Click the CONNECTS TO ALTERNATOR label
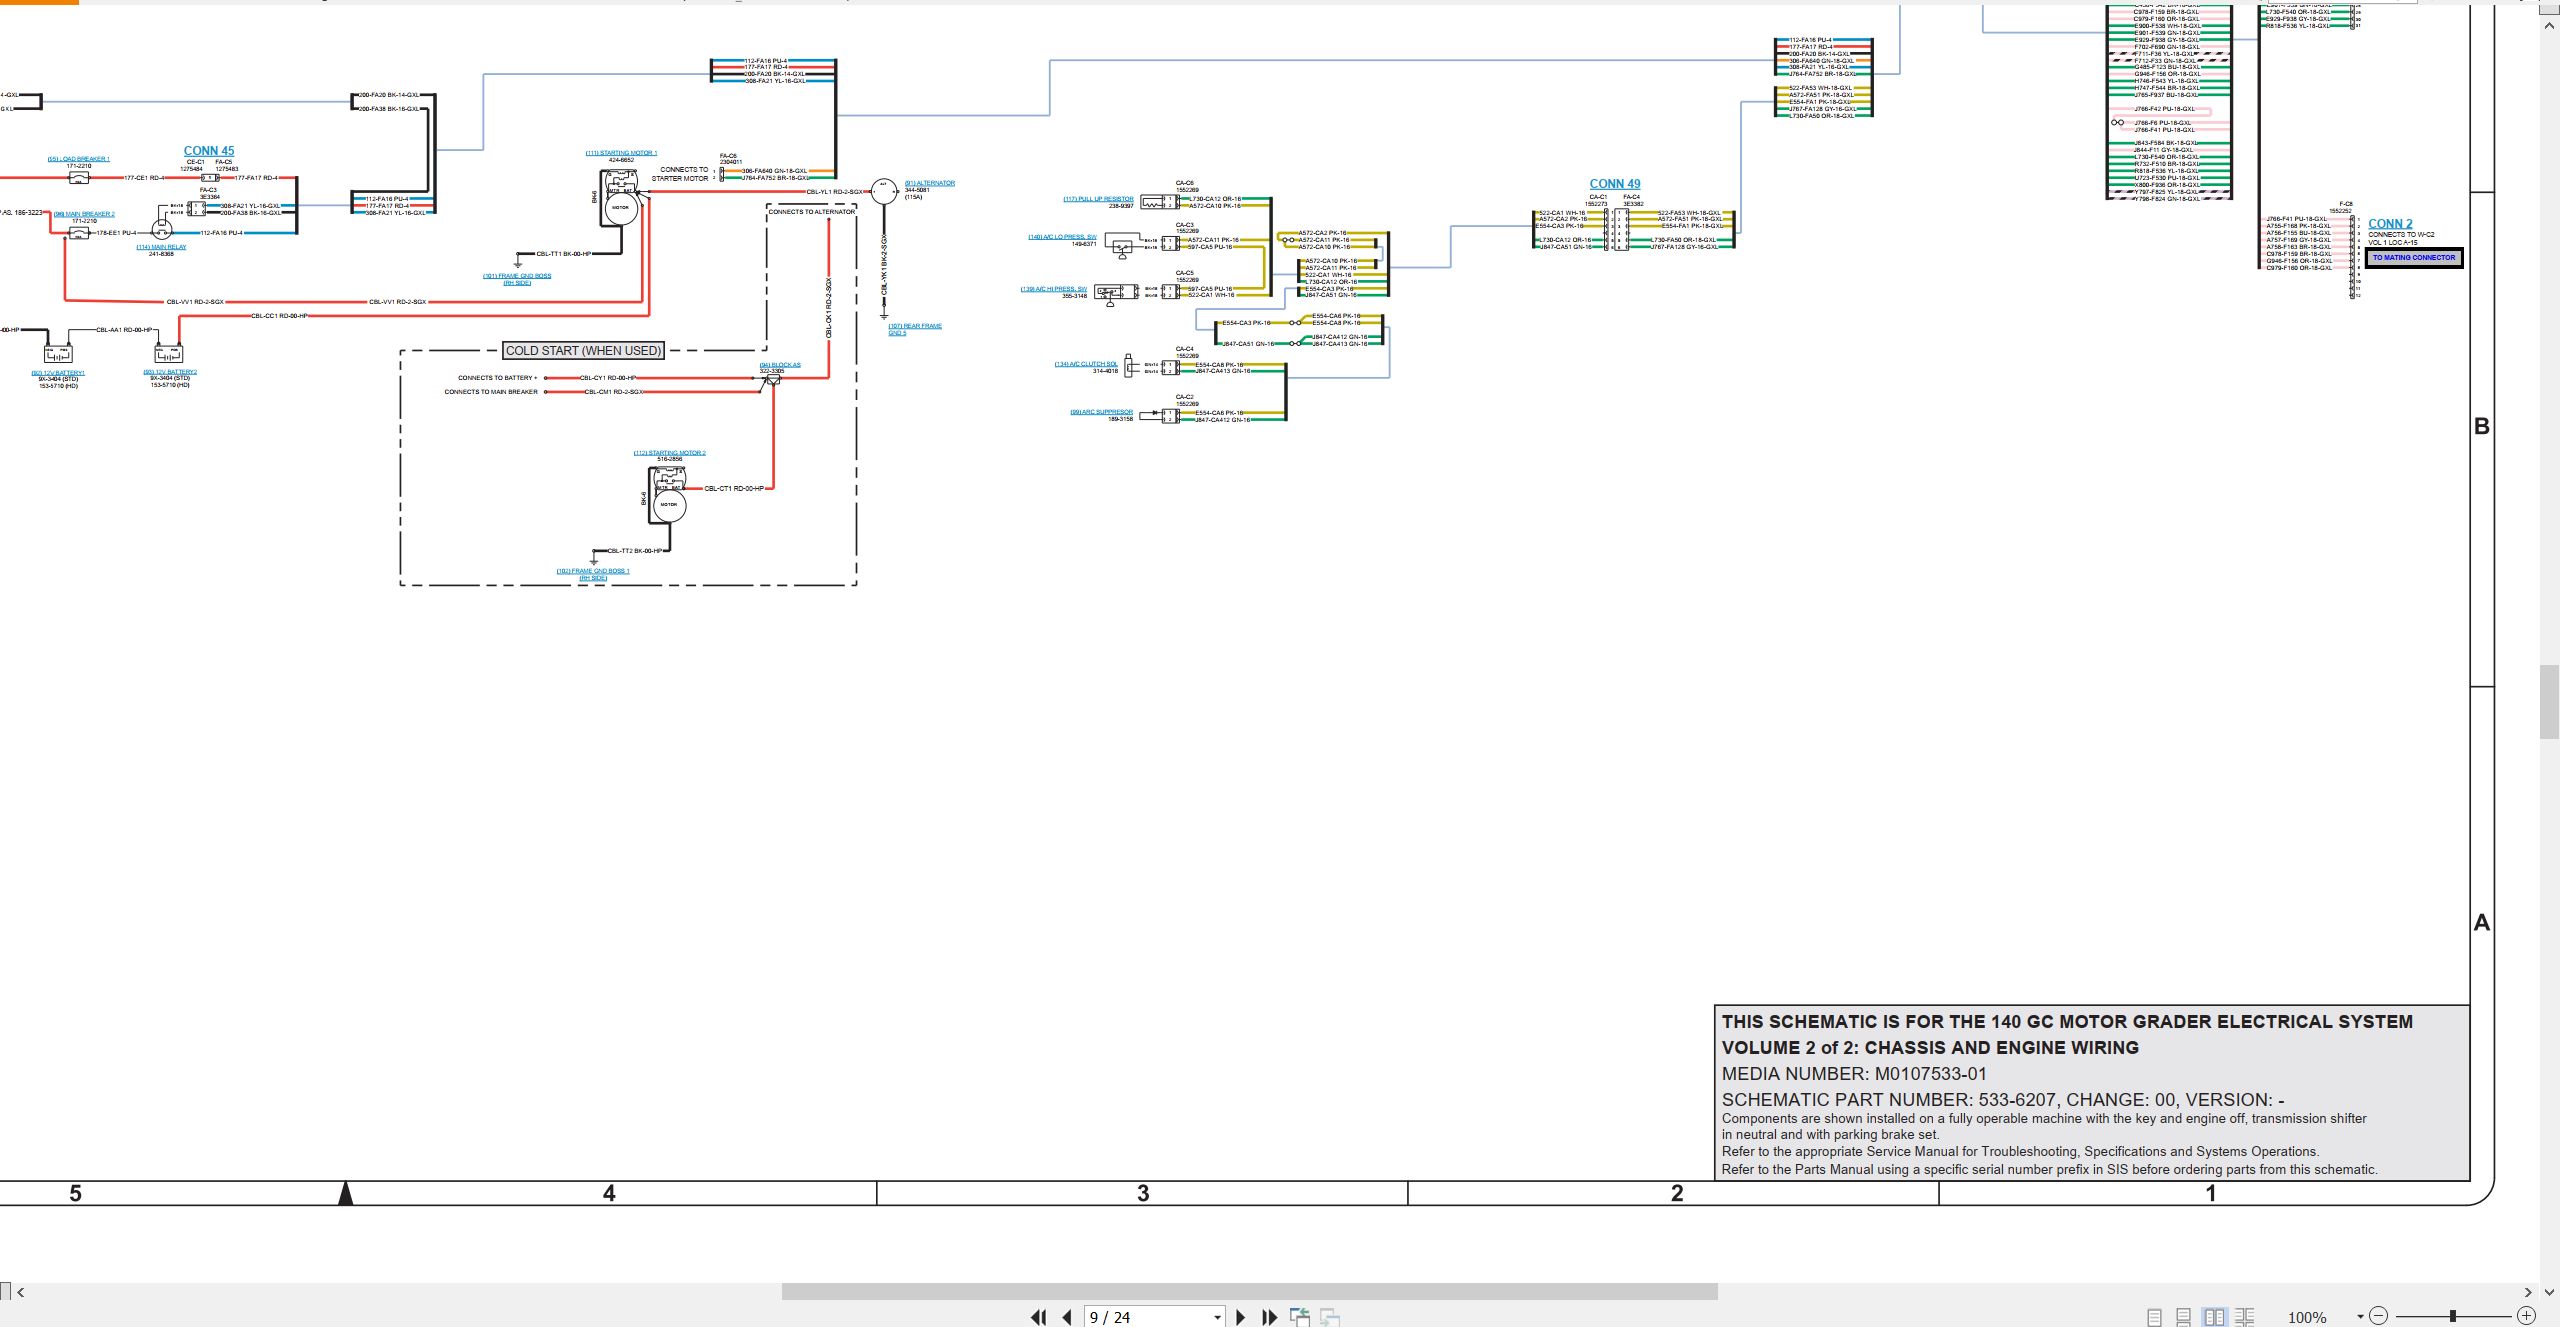Viewport: 2560px width, 1327px height. point(812,212)
